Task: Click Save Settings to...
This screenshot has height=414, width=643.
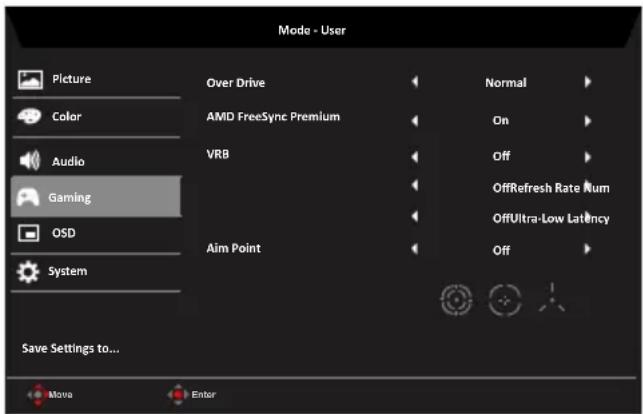Action: click(71, 348)
